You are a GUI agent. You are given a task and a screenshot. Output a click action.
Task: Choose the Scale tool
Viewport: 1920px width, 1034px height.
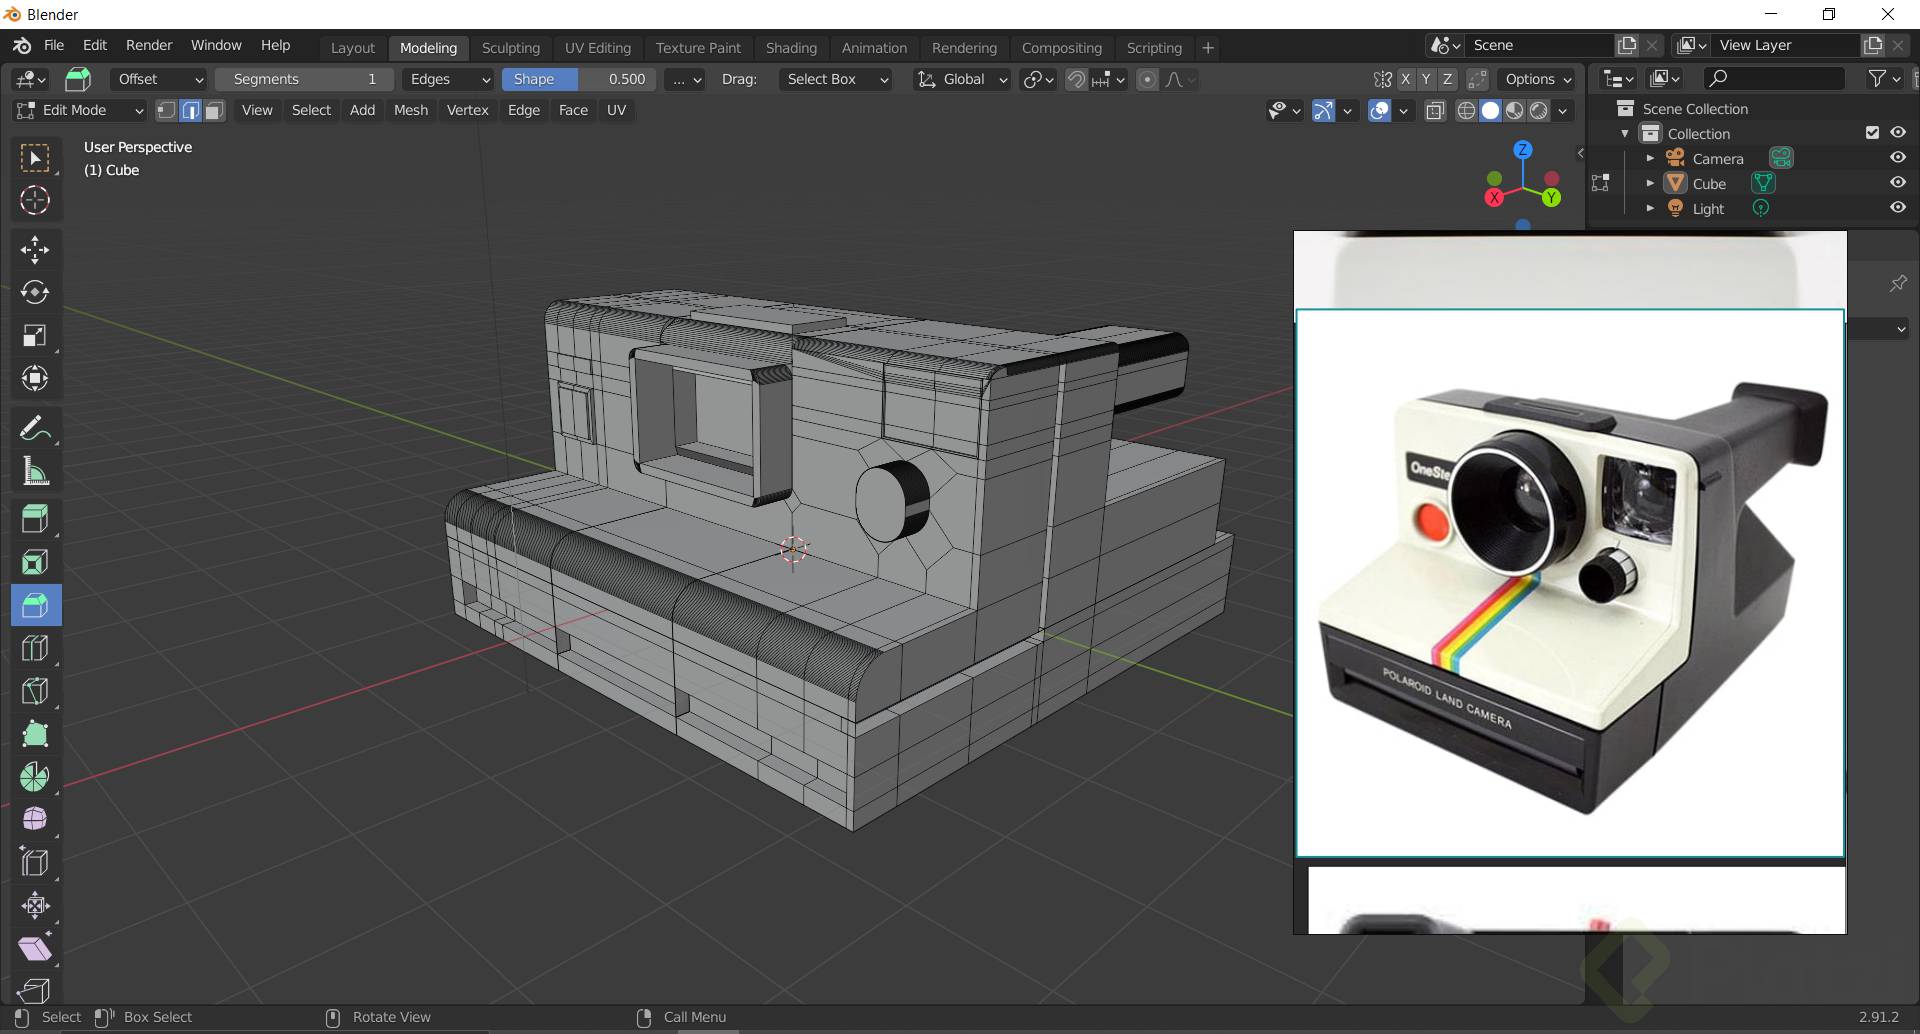[35, 335]
